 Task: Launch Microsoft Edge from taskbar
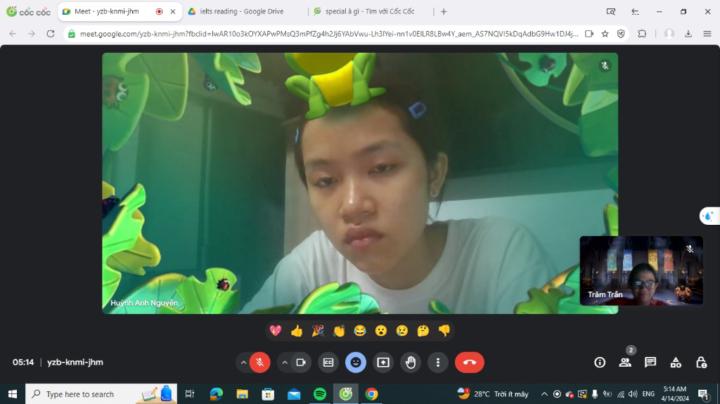pos(216,394)
